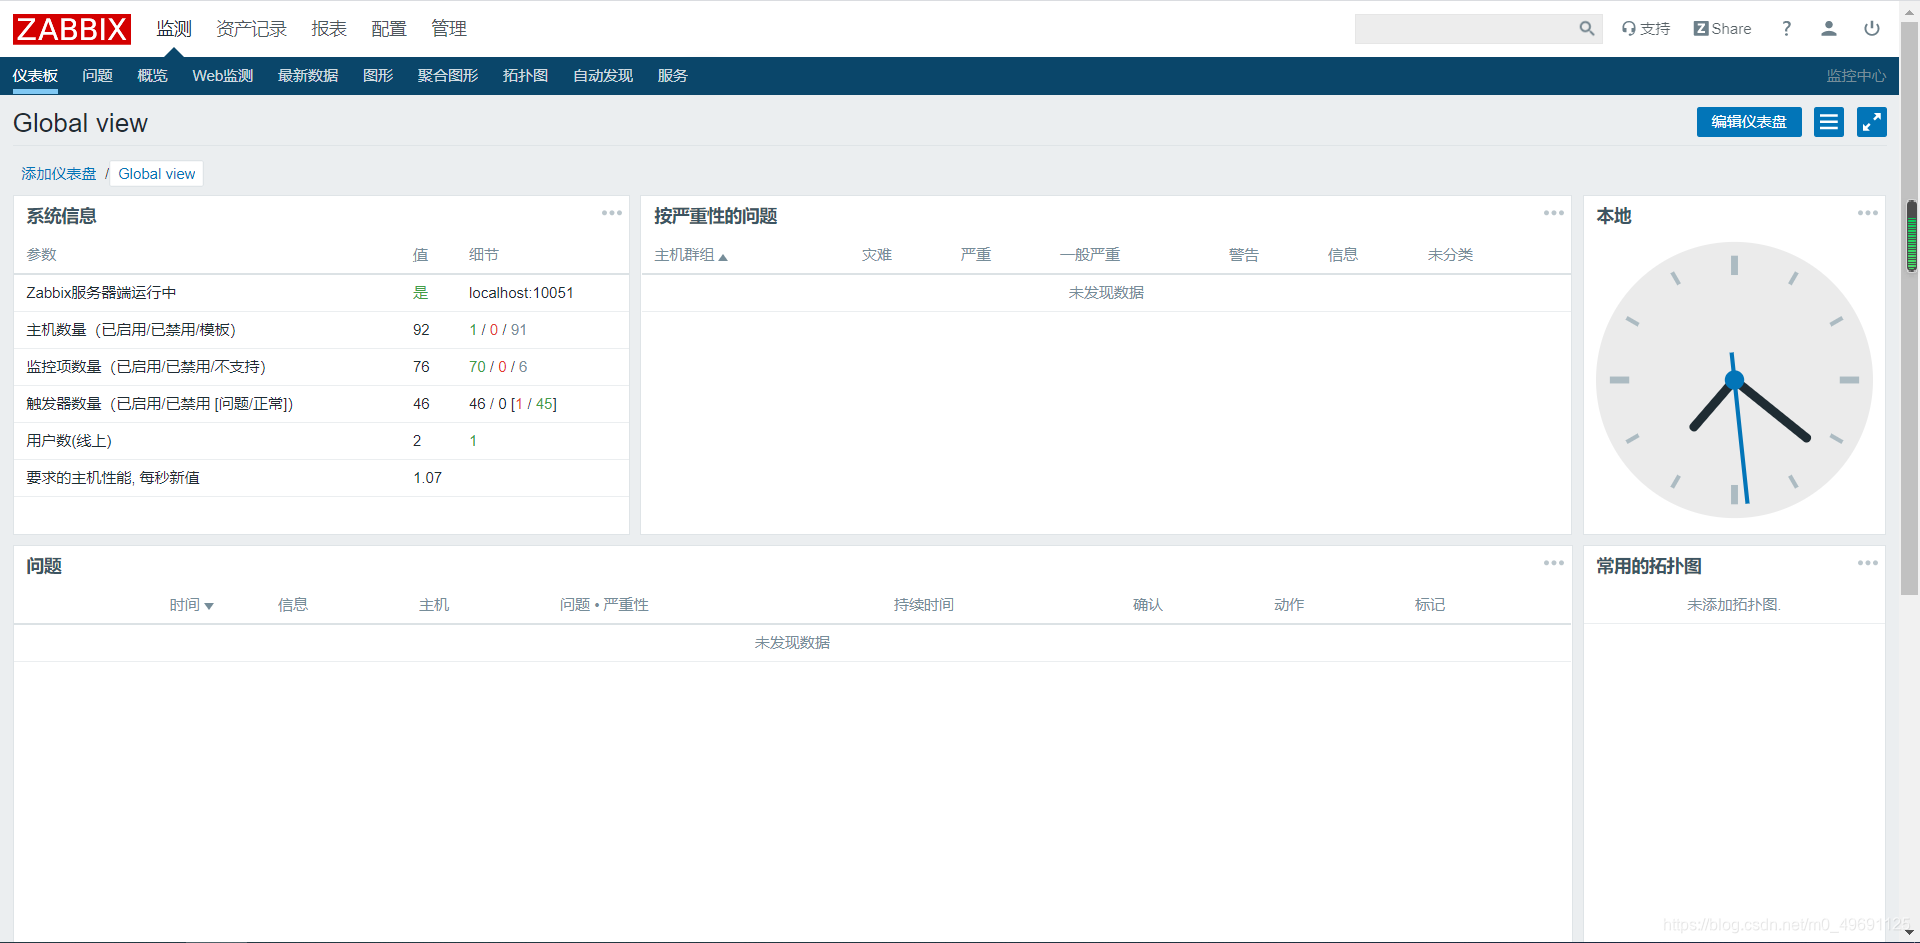Image resolution: width=1920 pixels, height=943 pixels.
Task: Open the 报表 main menu
Action: coord(329,29)
